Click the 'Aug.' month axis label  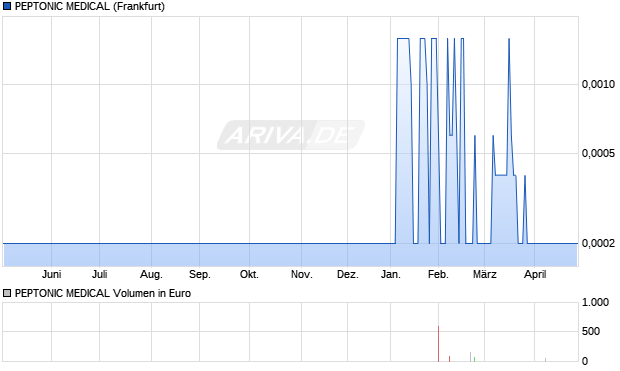click(151, 274)
